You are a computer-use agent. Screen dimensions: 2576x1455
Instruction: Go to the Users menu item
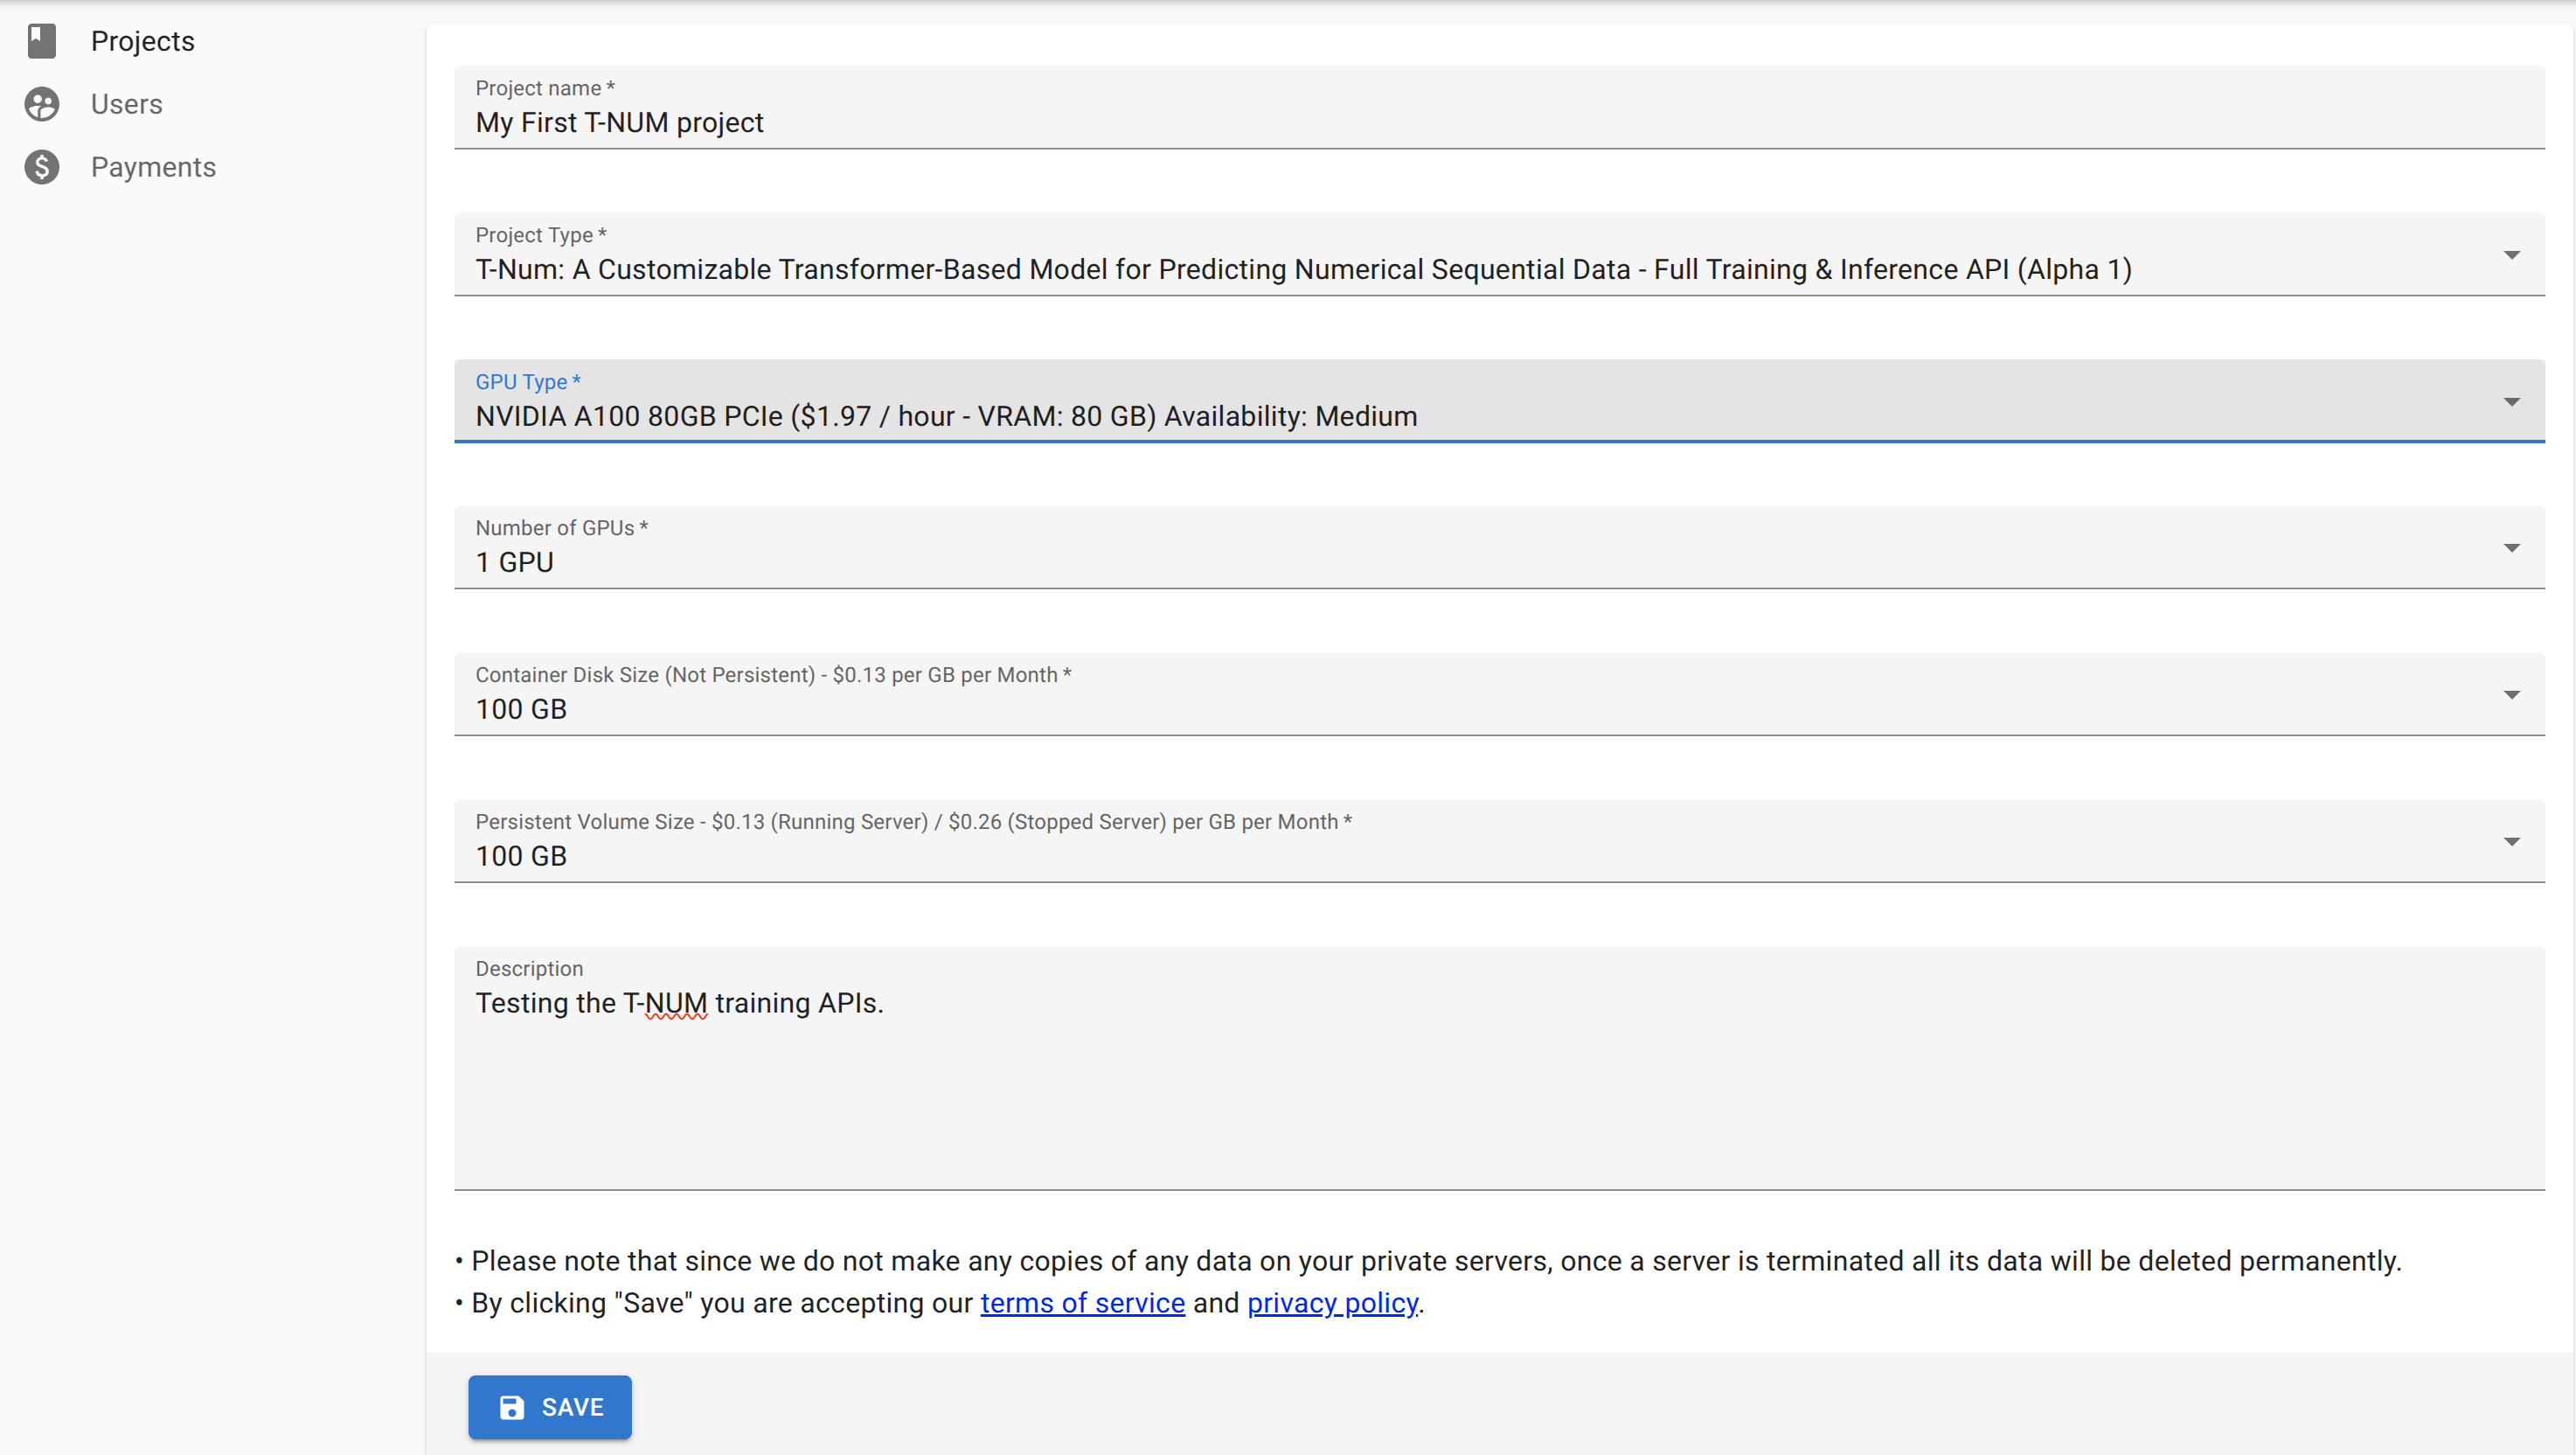tap(126, 104)
